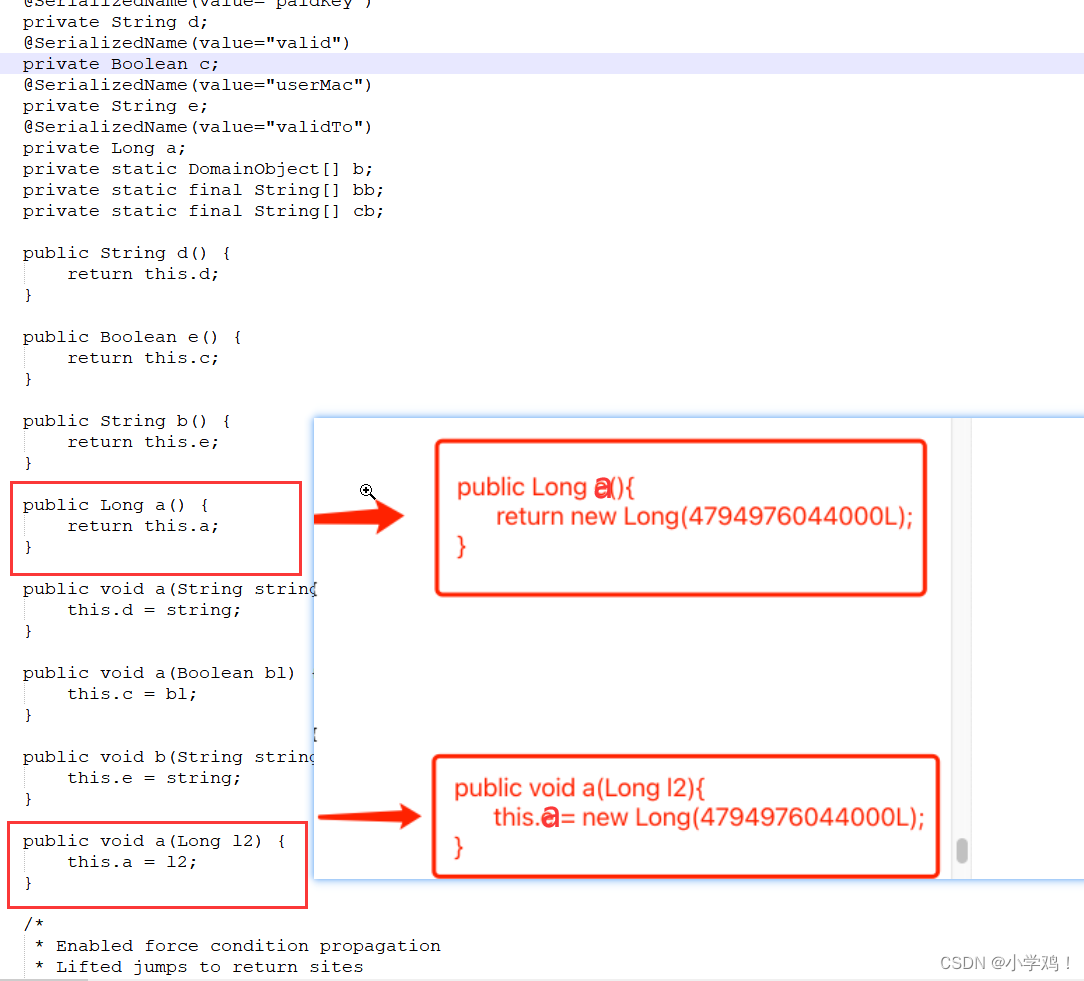
Task: Click the line 'private Long a;'
Action: point(104,149)
